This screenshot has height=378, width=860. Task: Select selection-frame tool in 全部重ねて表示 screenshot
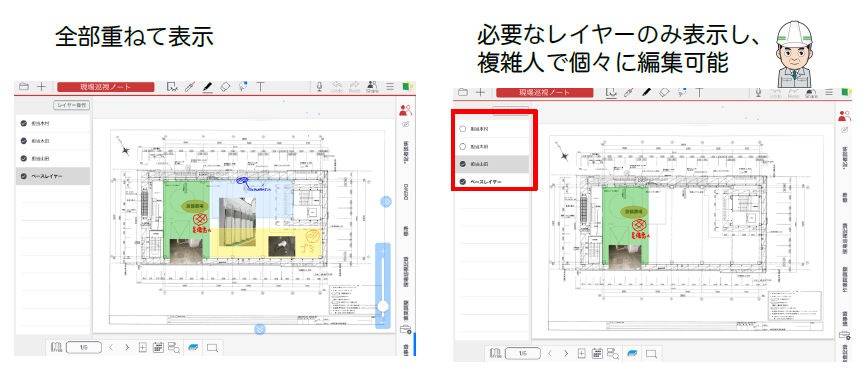(x=172, y=87)
